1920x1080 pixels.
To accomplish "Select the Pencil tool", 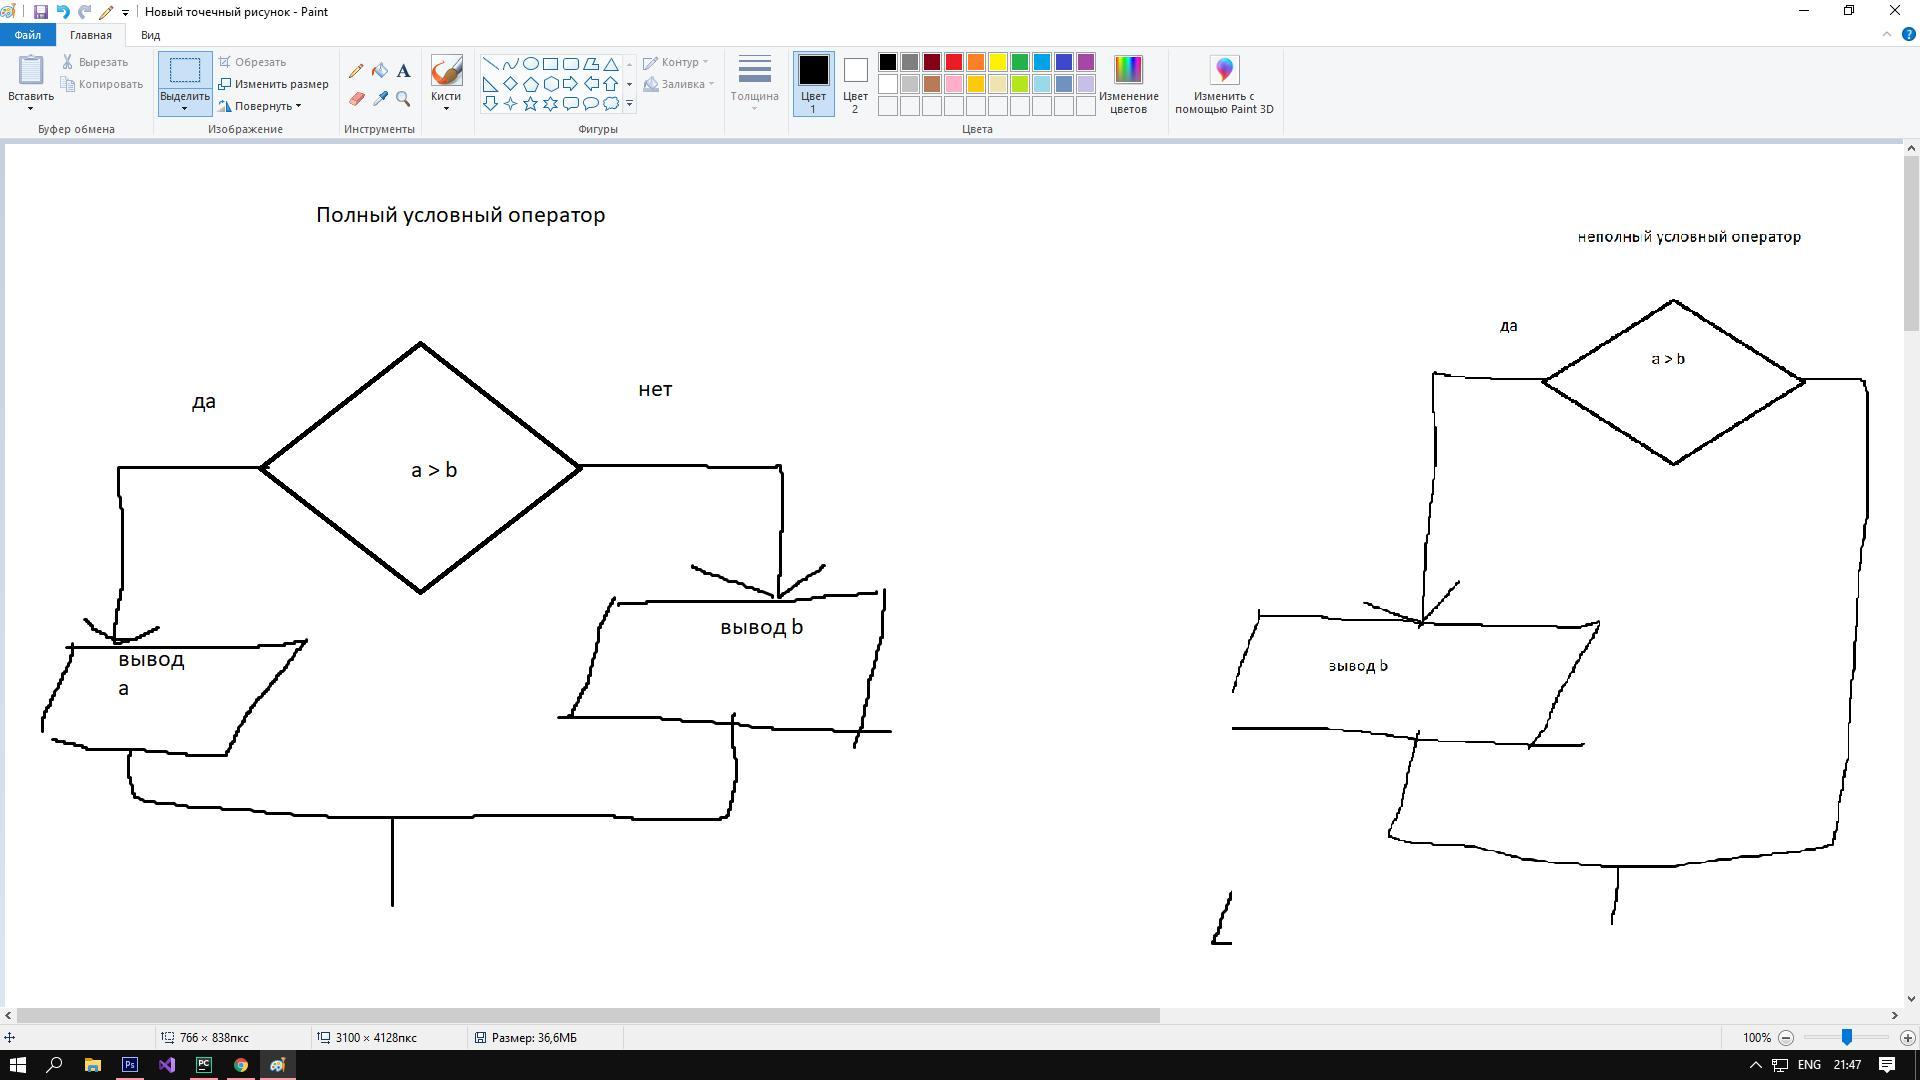I will (356, 71).
